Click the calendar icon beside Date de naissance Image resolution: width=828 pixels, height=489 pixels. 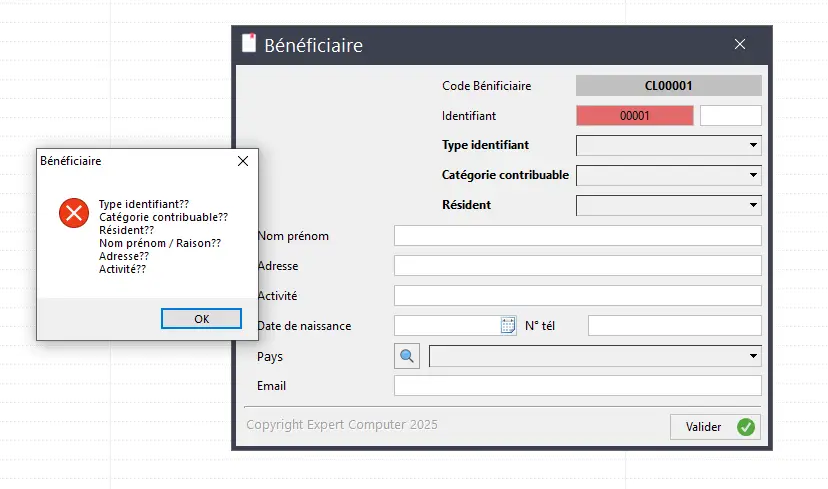point(508,325)
